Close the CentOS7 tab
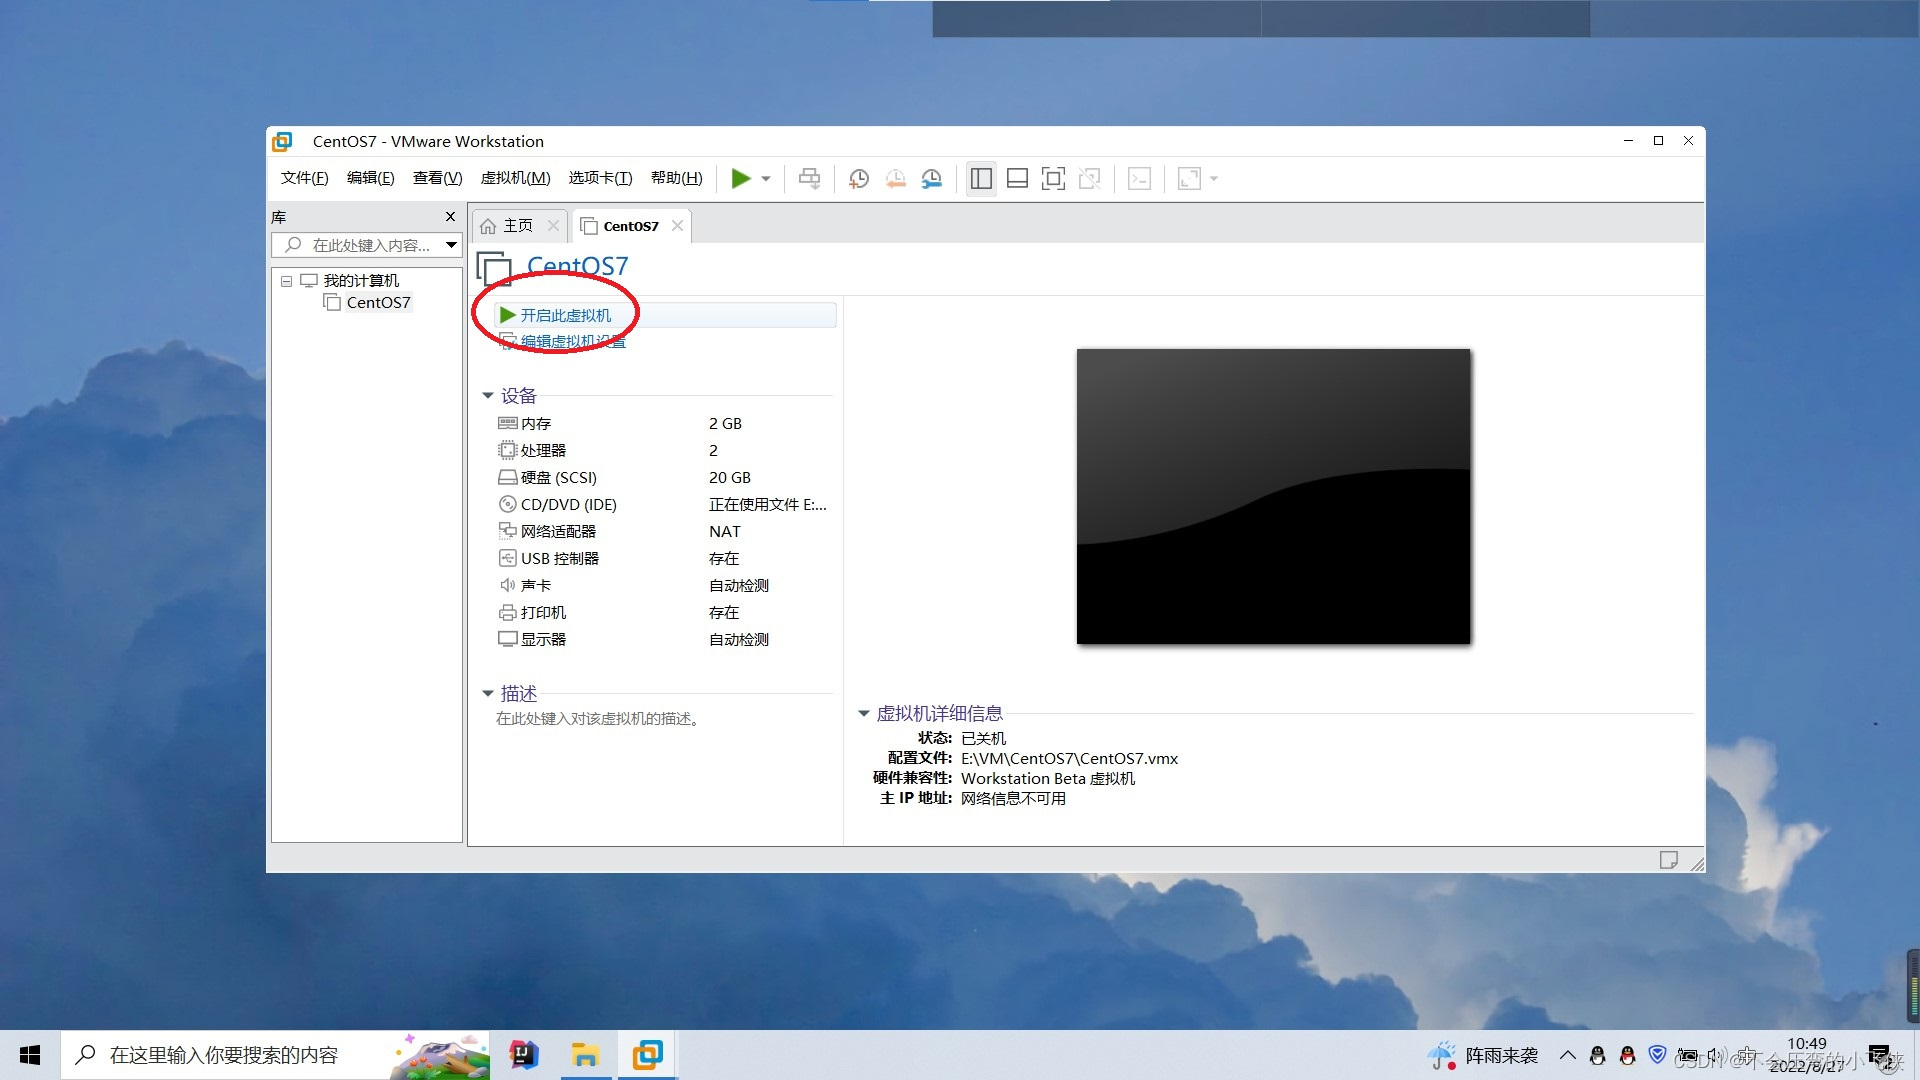The width and height of the screenshot is (1920, 1080). point(678,226)
